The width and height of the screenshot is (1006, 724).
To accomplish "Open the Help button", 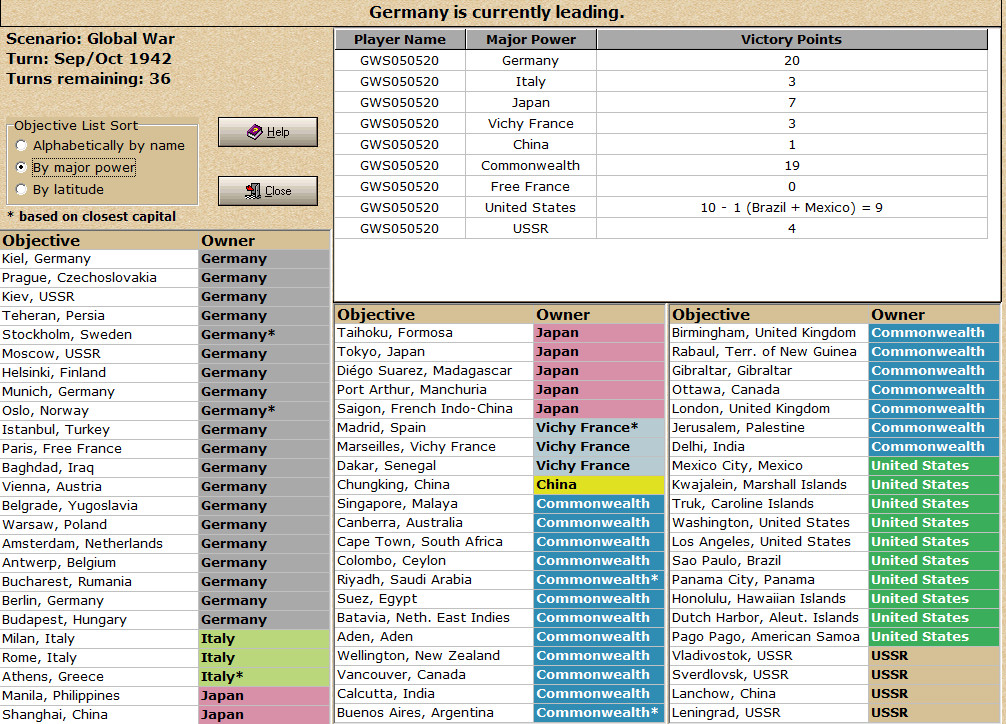I will tap(268, 132).
